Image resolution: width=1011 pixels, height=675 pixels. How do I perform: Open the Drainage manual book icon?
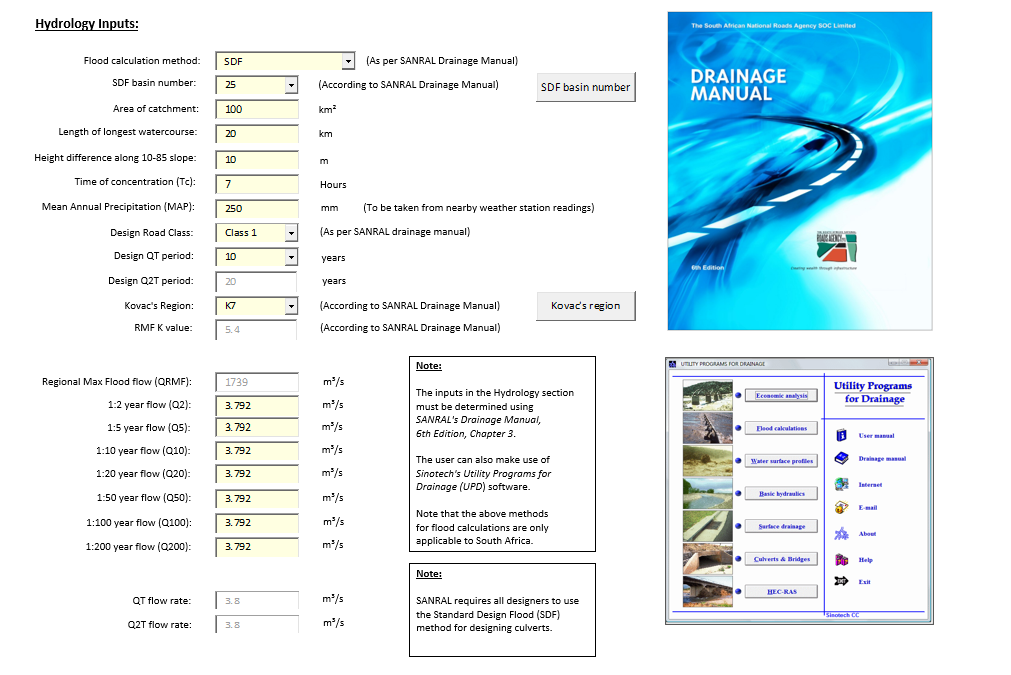(841, 459)
